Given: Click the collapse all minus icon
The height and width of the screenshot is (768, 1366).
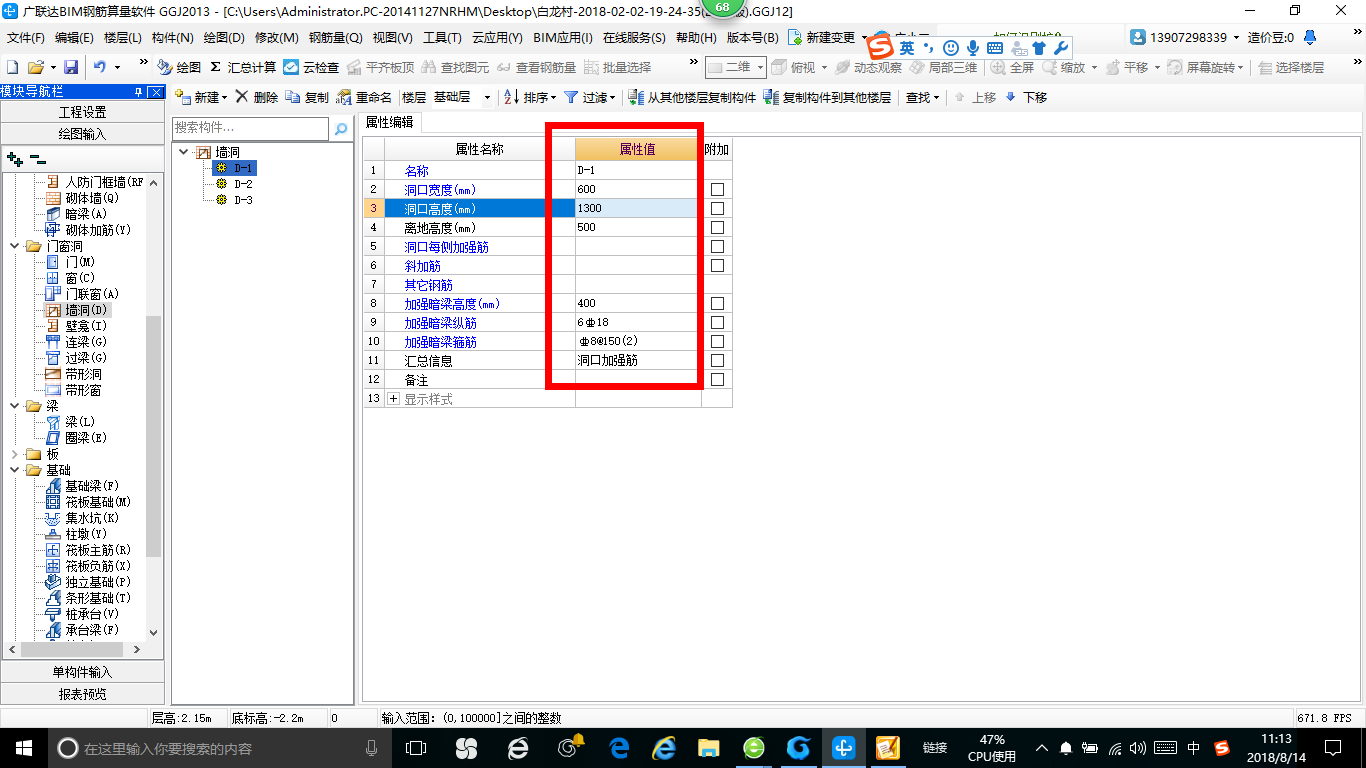Looking at the screenshot, I should coord(37,159).
